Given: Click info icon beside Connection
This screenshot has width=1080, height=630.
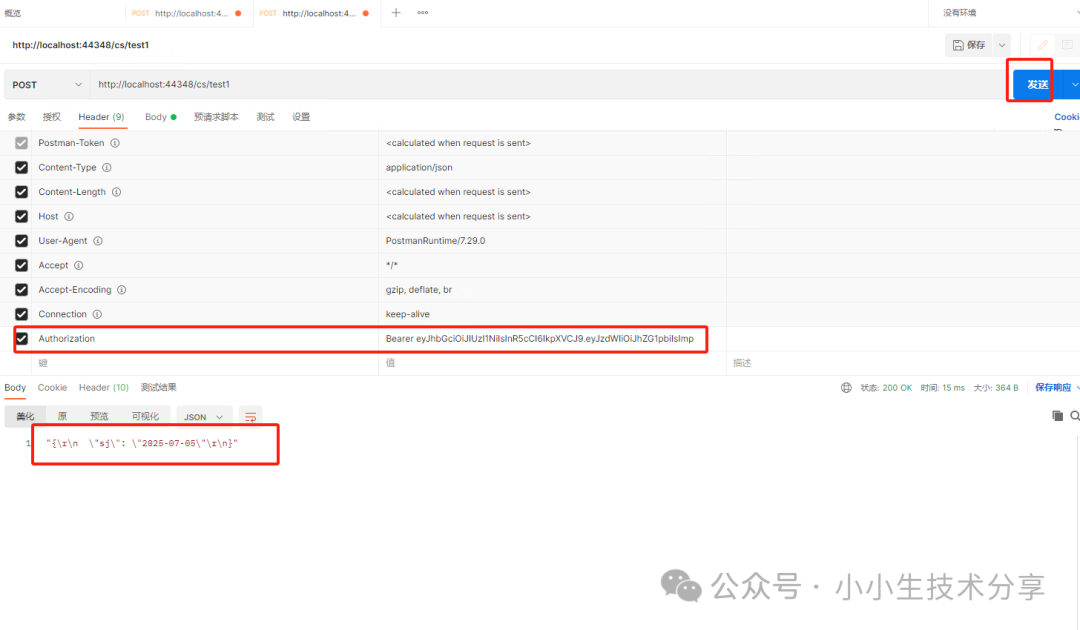Looking at the screenshot, I should coord(97,314).
